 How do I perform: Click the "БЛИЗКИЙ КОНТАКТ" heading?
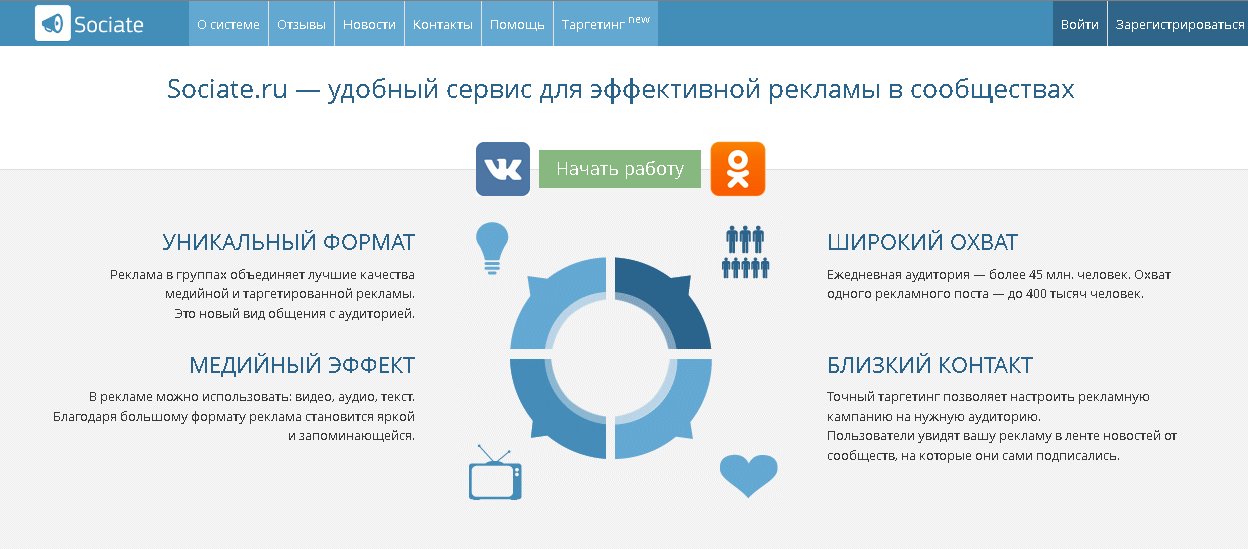(x=930, y=364)
